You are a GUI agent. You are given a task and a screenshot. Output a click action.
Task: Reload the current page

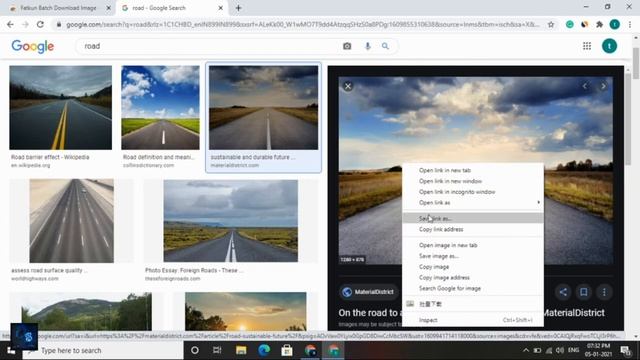40,24
